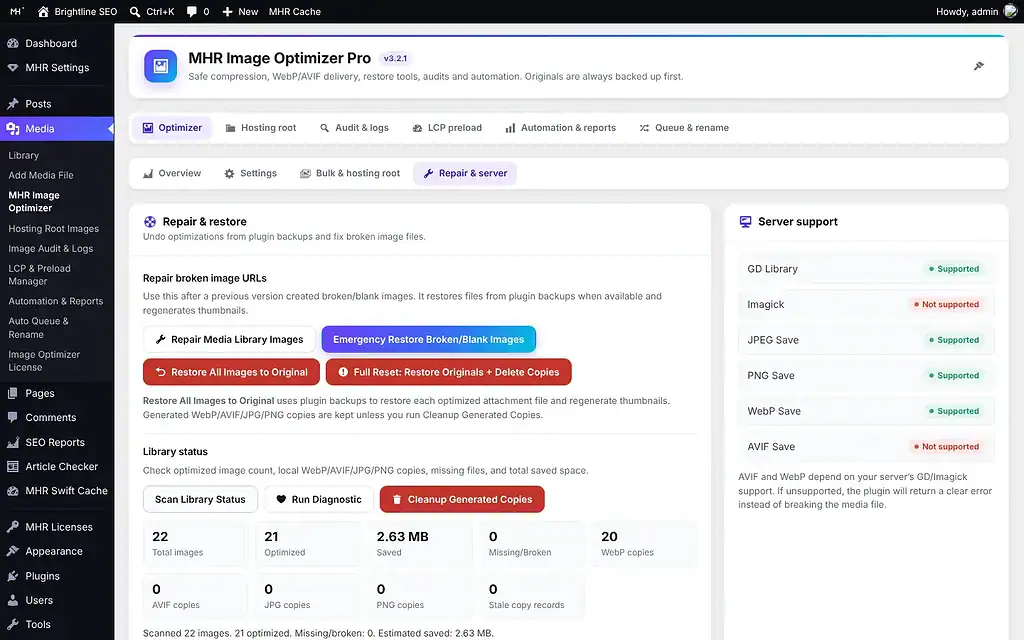This screenshot has width=1024, height=640.
Task: Switch to the Overview sub-tab
Action: click(x=172, y=173)
